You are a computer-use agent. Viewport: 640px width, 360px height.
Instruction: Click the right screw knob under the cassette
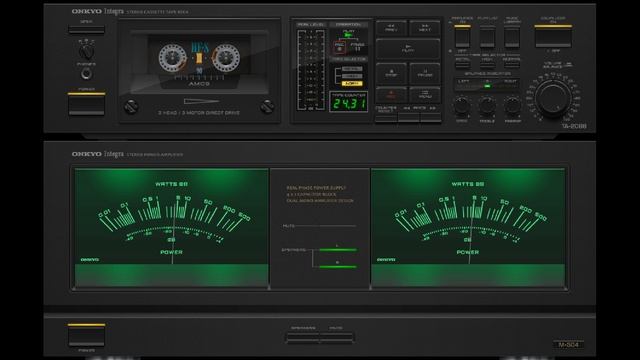[267, 107]
